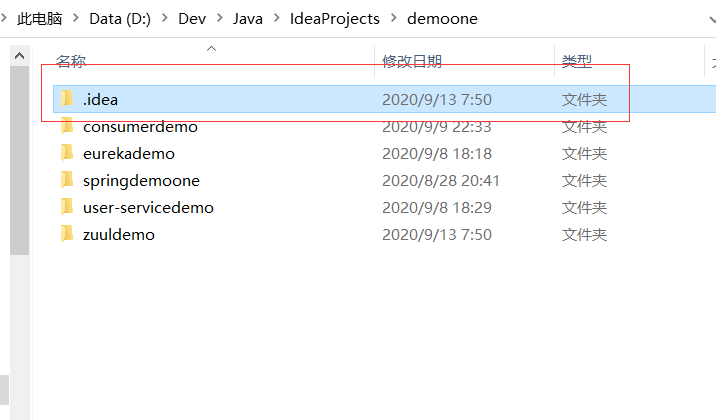Click the zuuldemo folder icon
Screen dimensions: 716x420
coord(67,233)
